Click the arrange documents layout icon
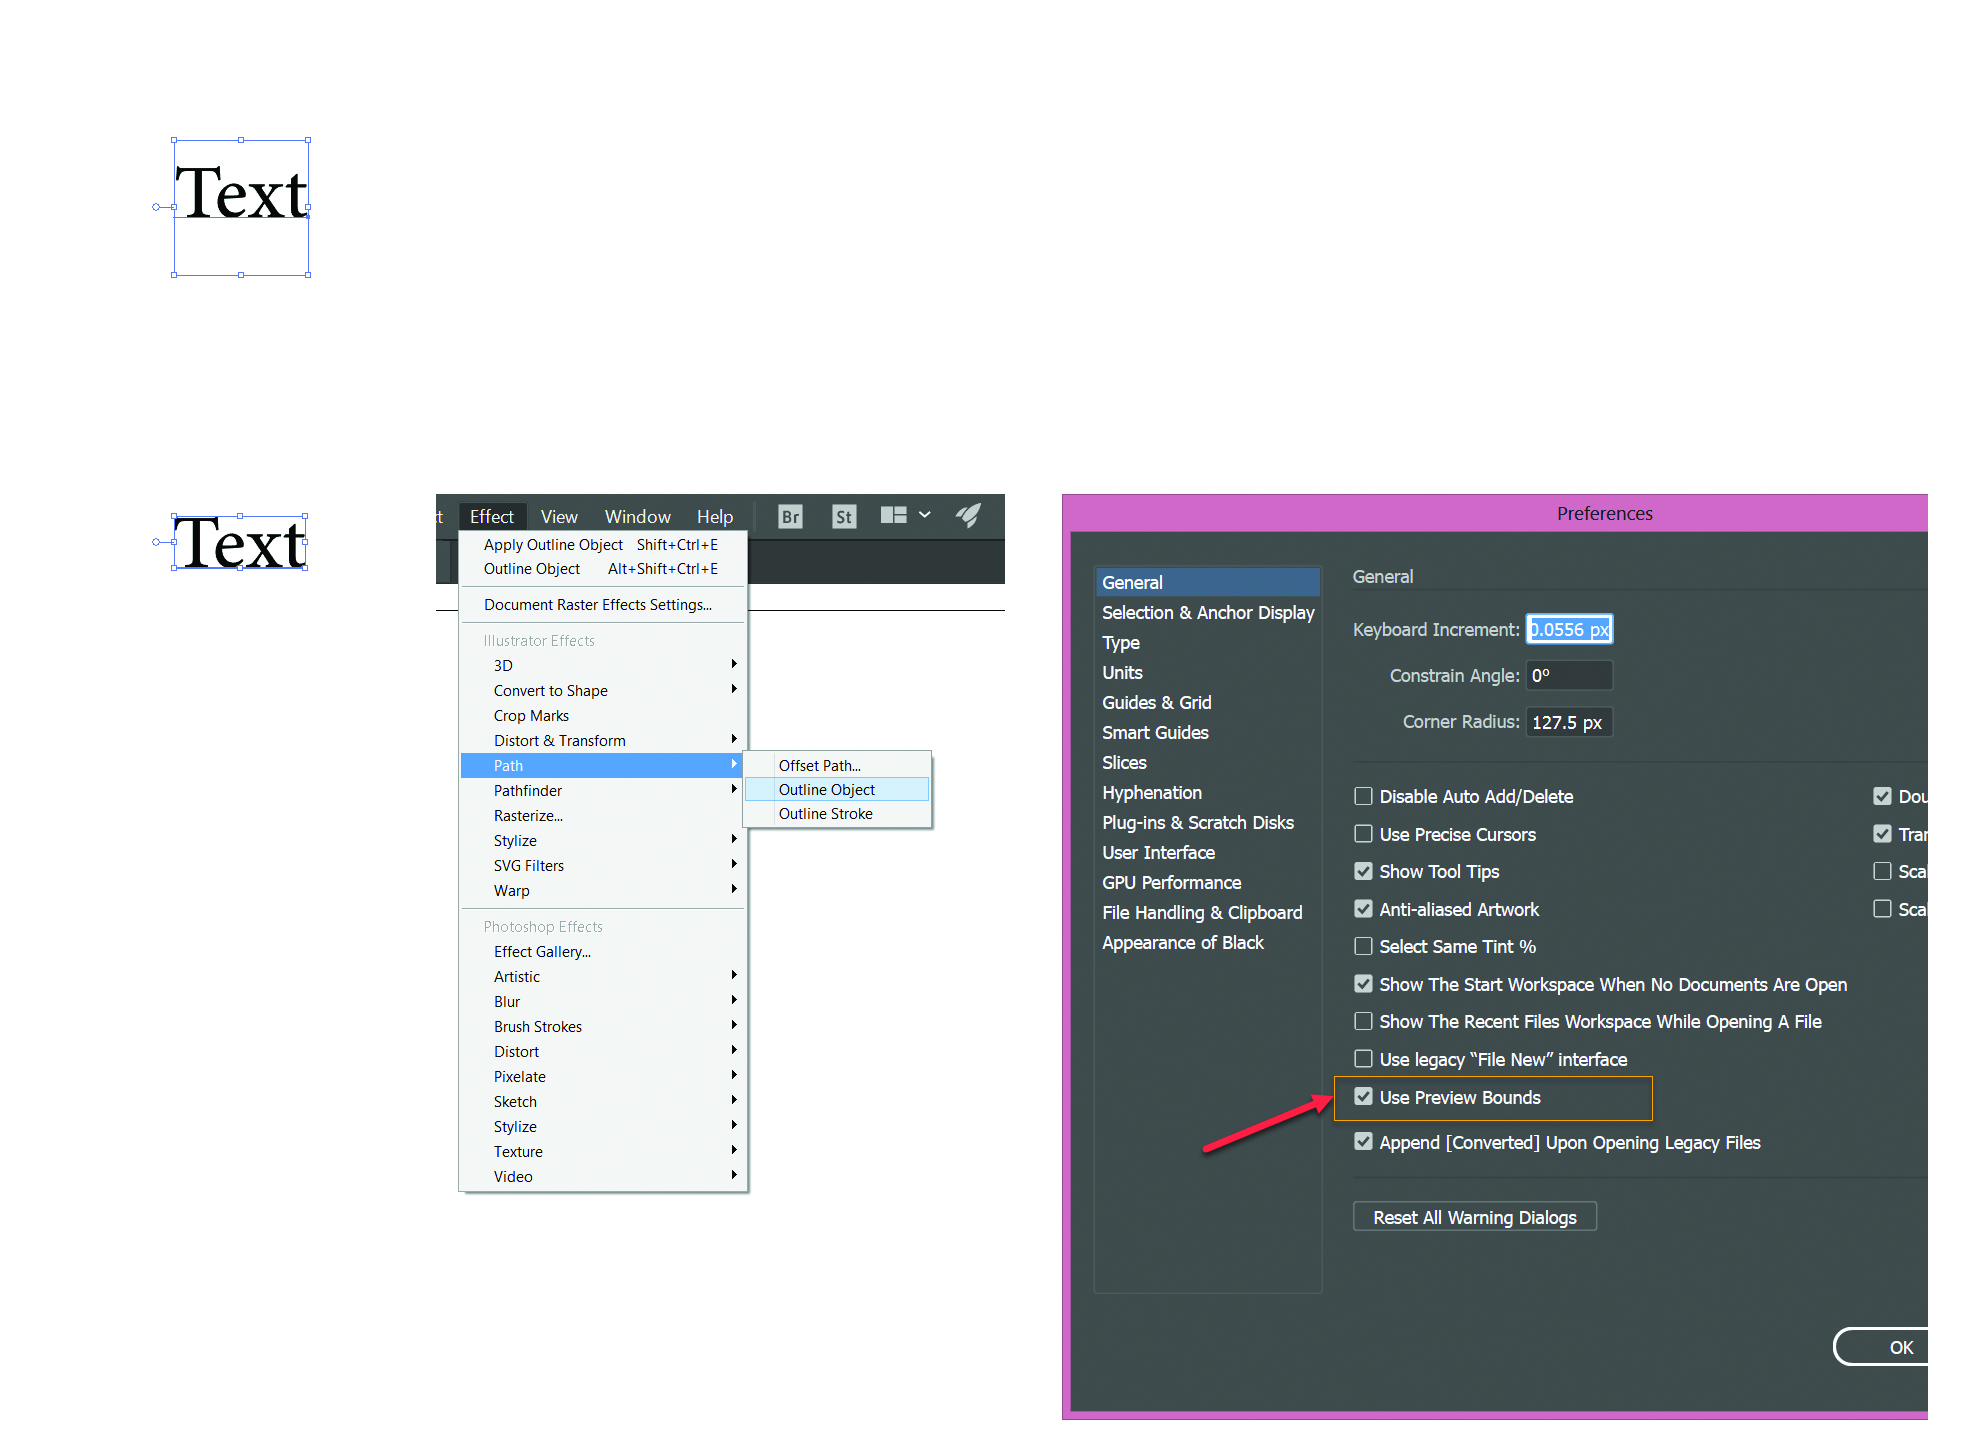The height and width of the screenshot is (1451, 1984). pos(893,515)
